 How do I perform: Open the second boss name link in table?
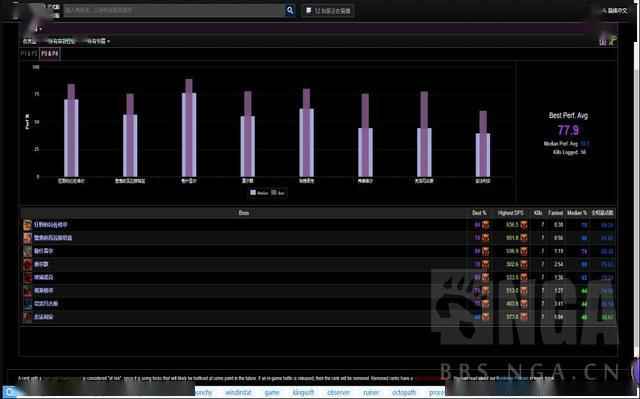click(x=53, y=238)
